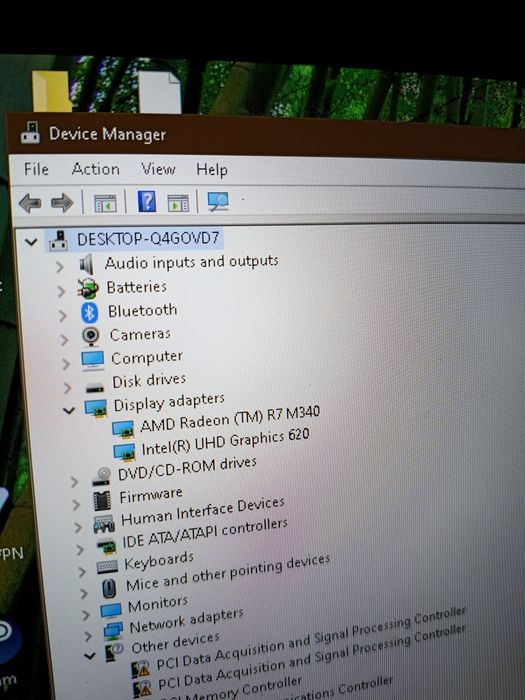Select Intel(R) UHD Graphics 620

coord(225,442)
